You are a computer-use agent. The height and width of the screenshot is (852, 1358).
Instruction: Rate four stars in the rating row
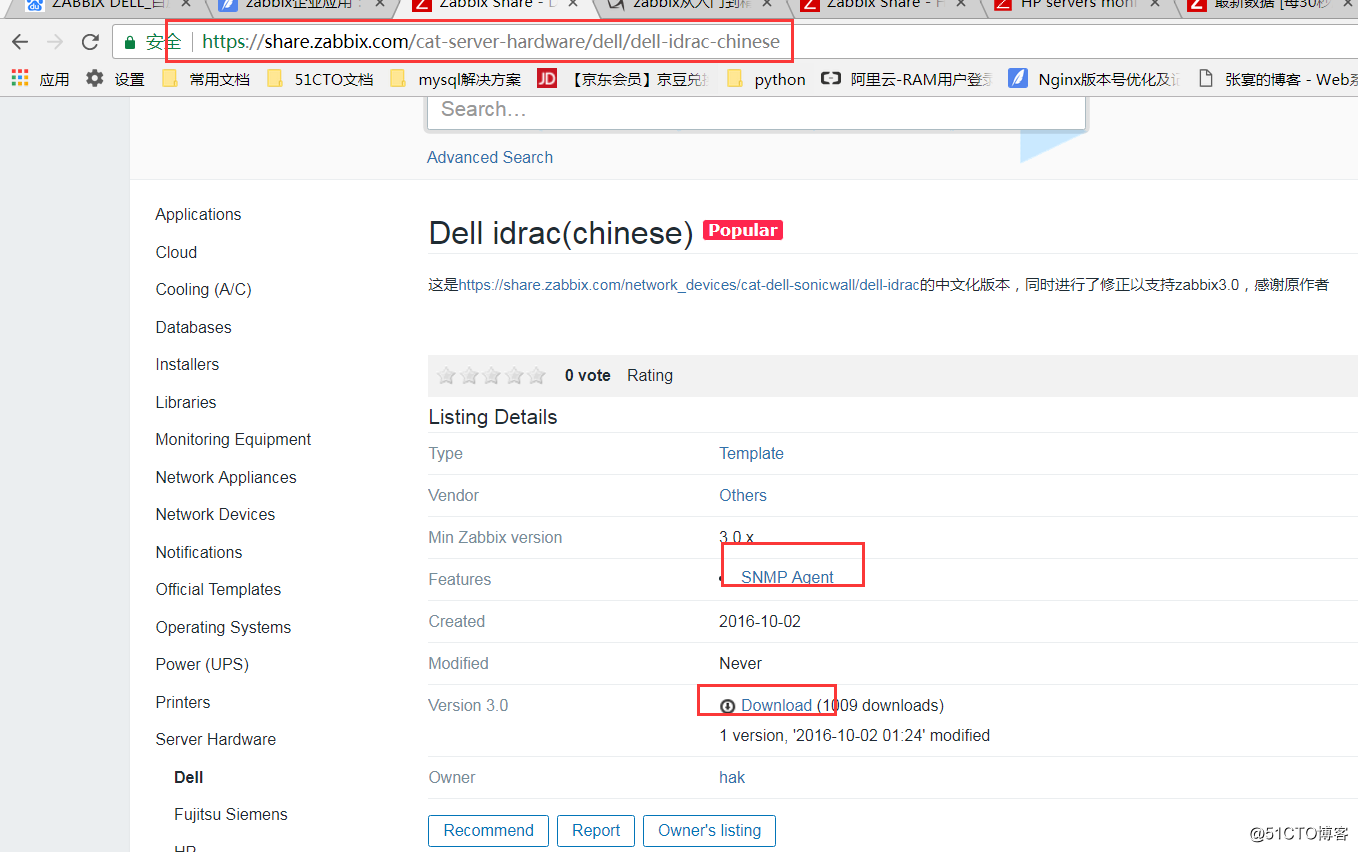(x=514, y=376)
